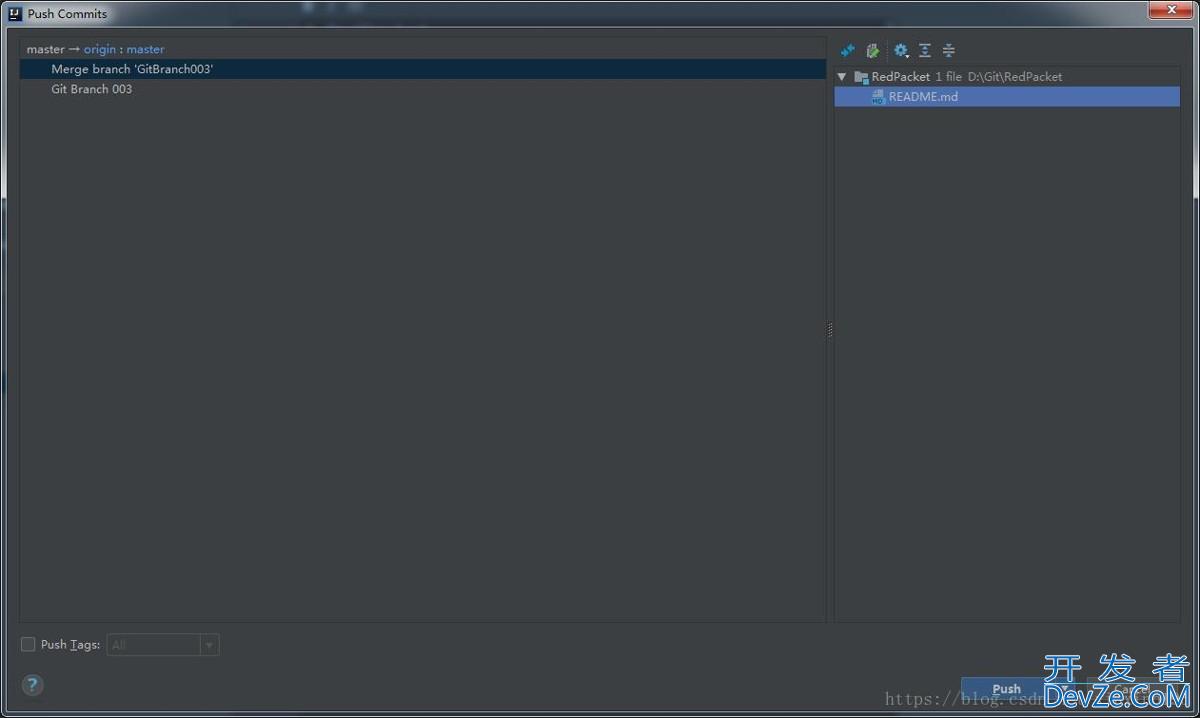Click the Collapse All icon
The image size is (1200, 718).
949,50
